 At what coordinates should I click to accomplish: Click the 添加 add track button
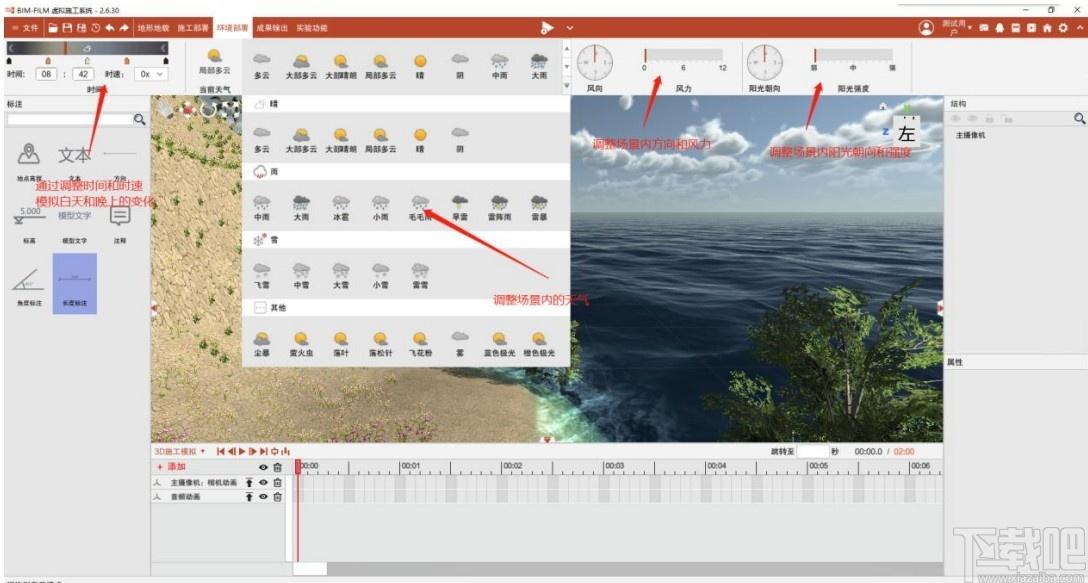click(x=171, y=467)
